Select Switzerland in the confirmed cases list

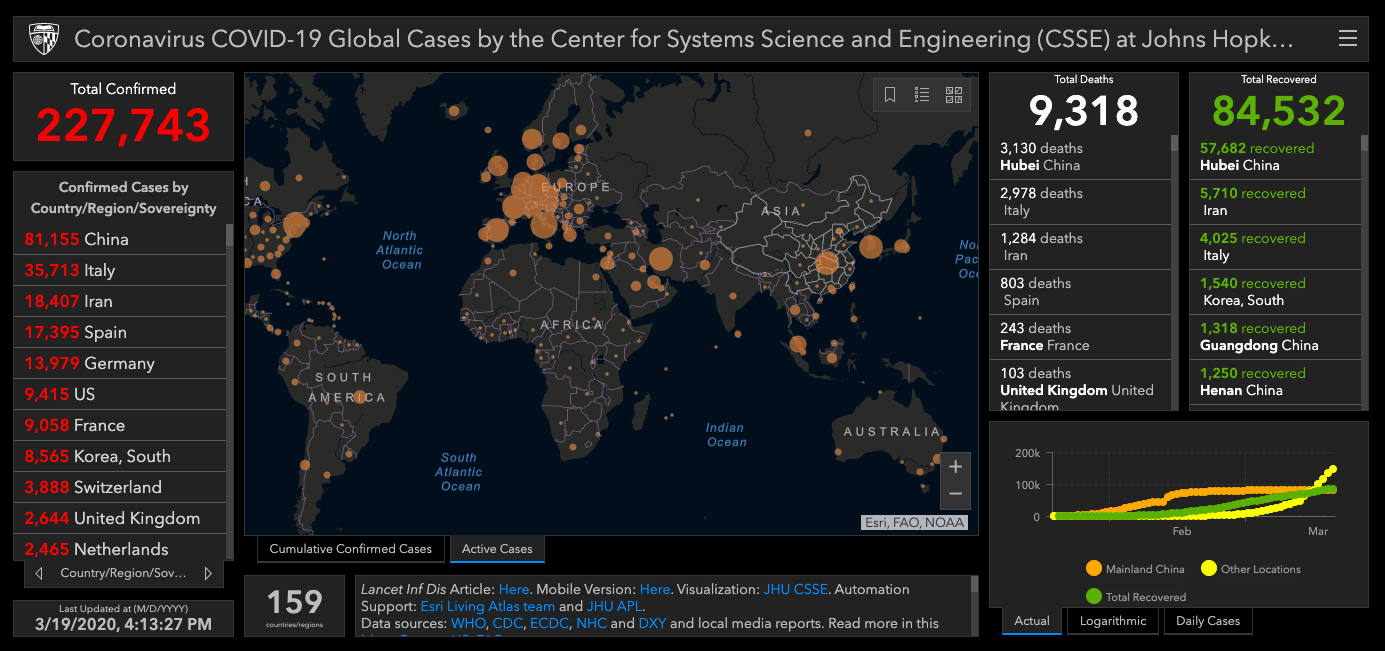(120, 487)
